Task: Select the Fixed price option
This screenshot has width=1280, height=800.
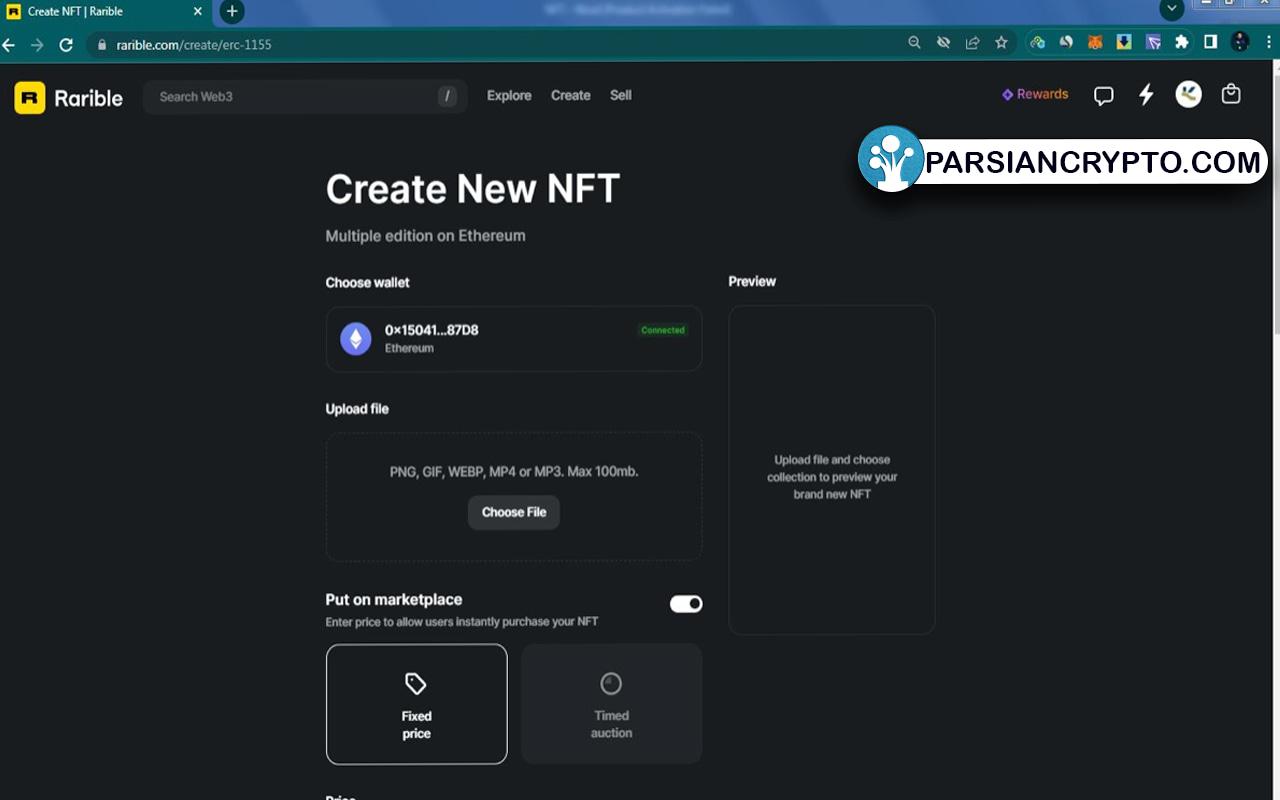Action: (416, 704)
